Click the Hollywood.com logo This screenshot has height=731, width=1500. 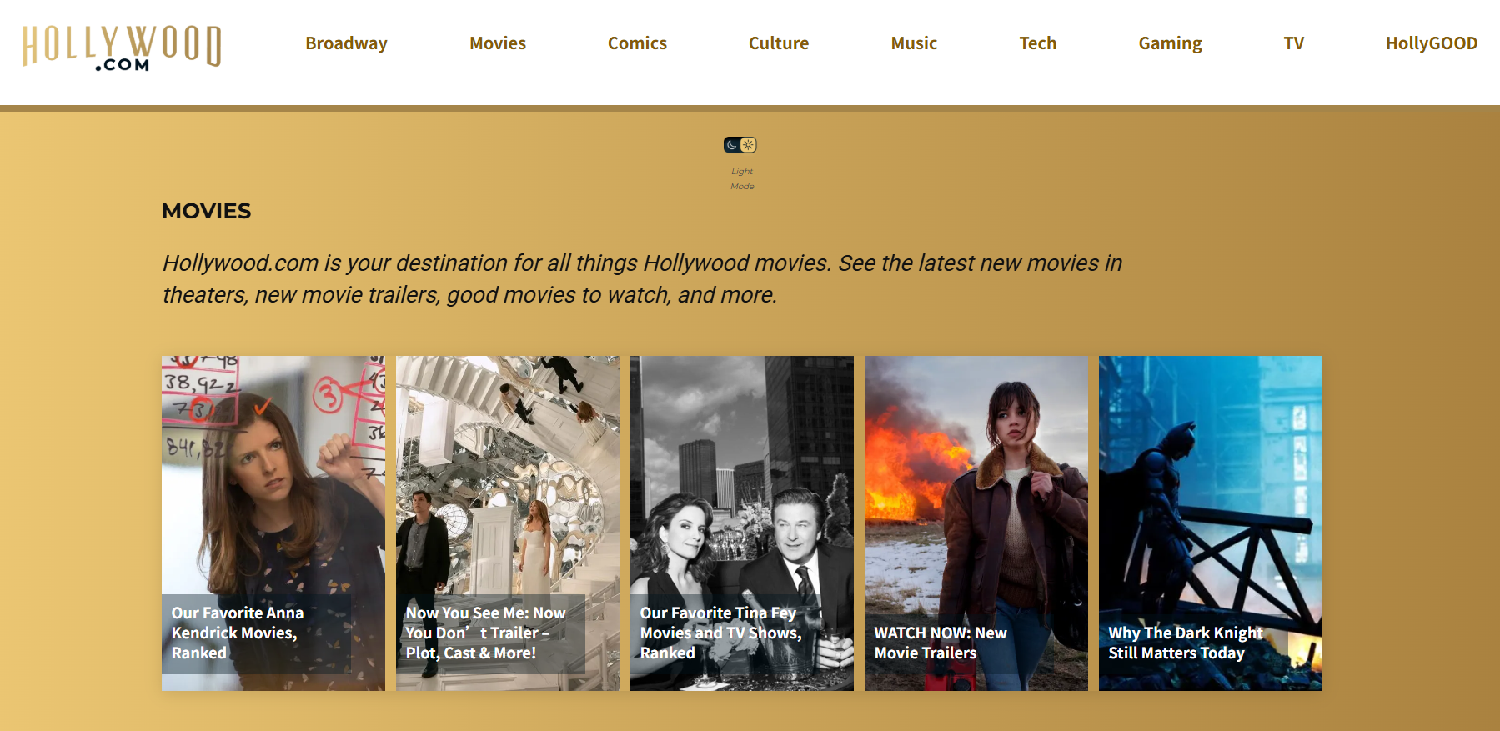pyautogui.click(x=122, y=47)
